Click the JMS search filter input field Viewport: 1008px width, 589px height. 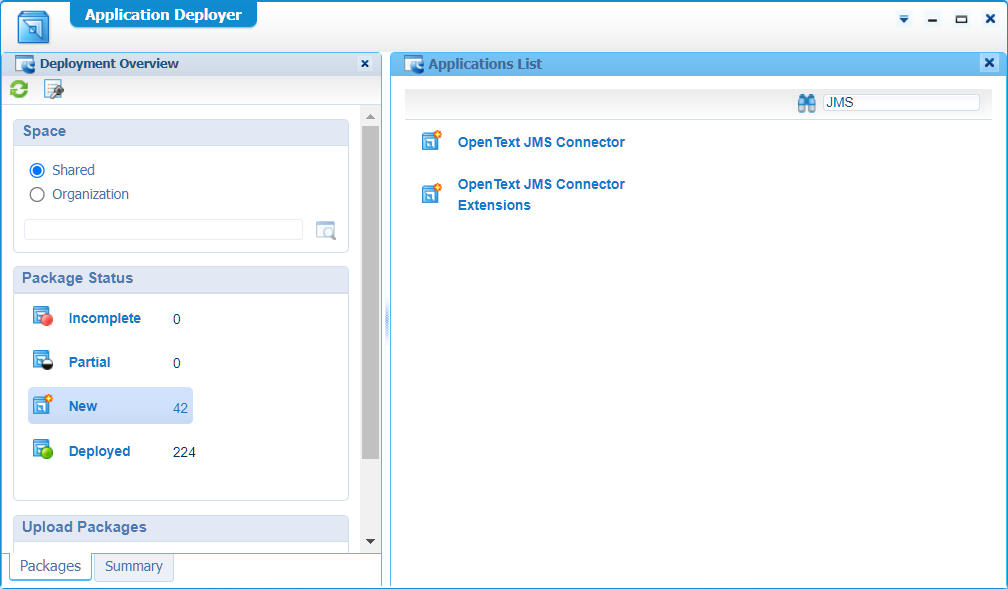pos(900,102)
